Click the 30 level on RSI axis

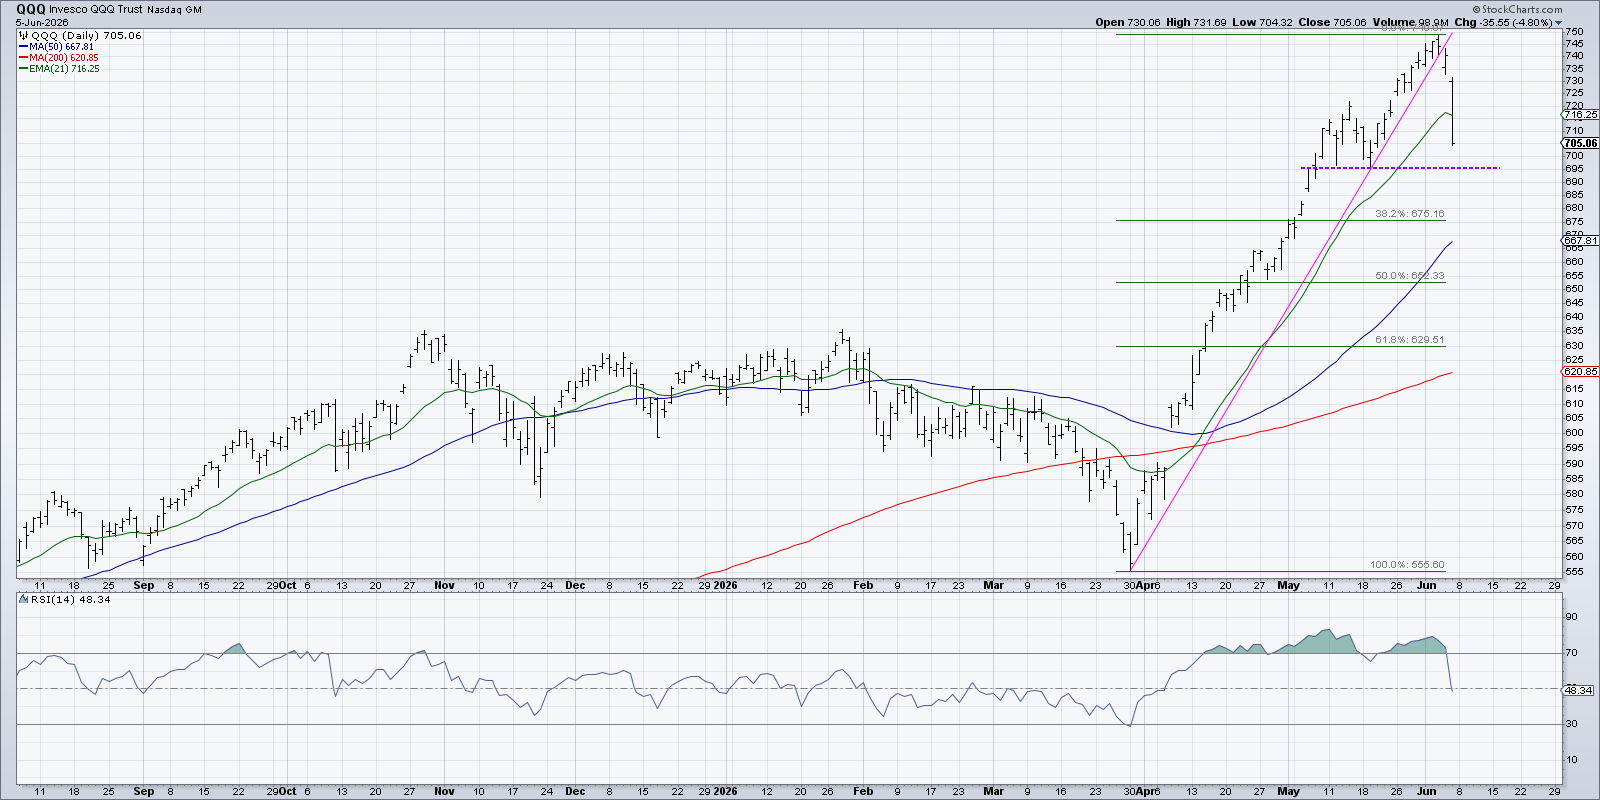pyautogui.click(x=1571, y=724)
